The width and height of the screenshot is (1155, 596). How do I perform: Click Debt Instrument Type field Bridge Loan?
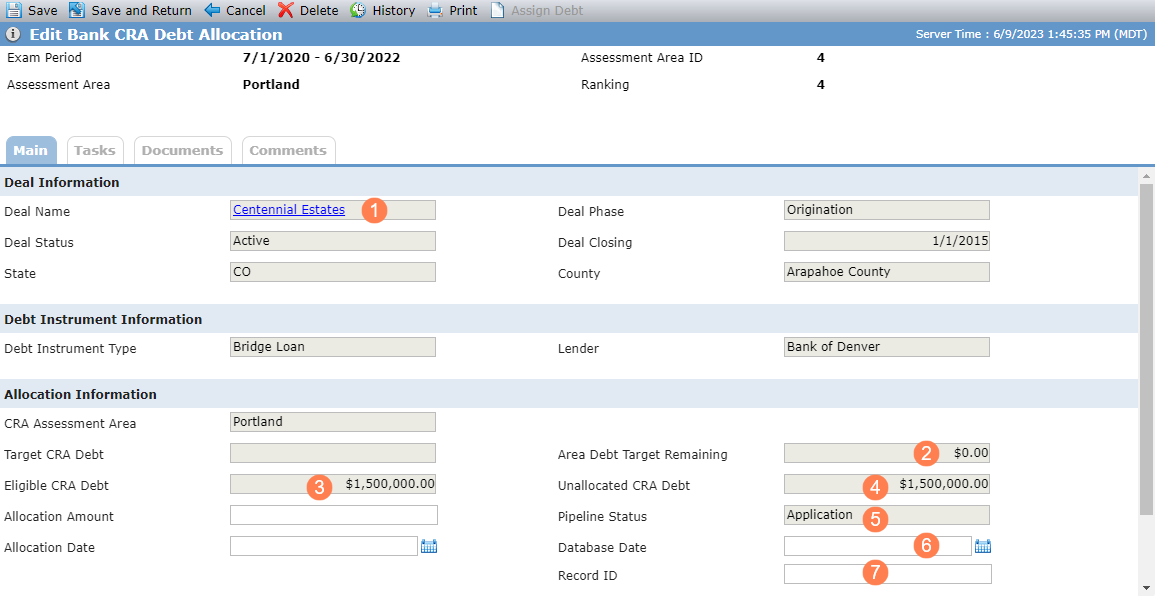coord(333,347)
